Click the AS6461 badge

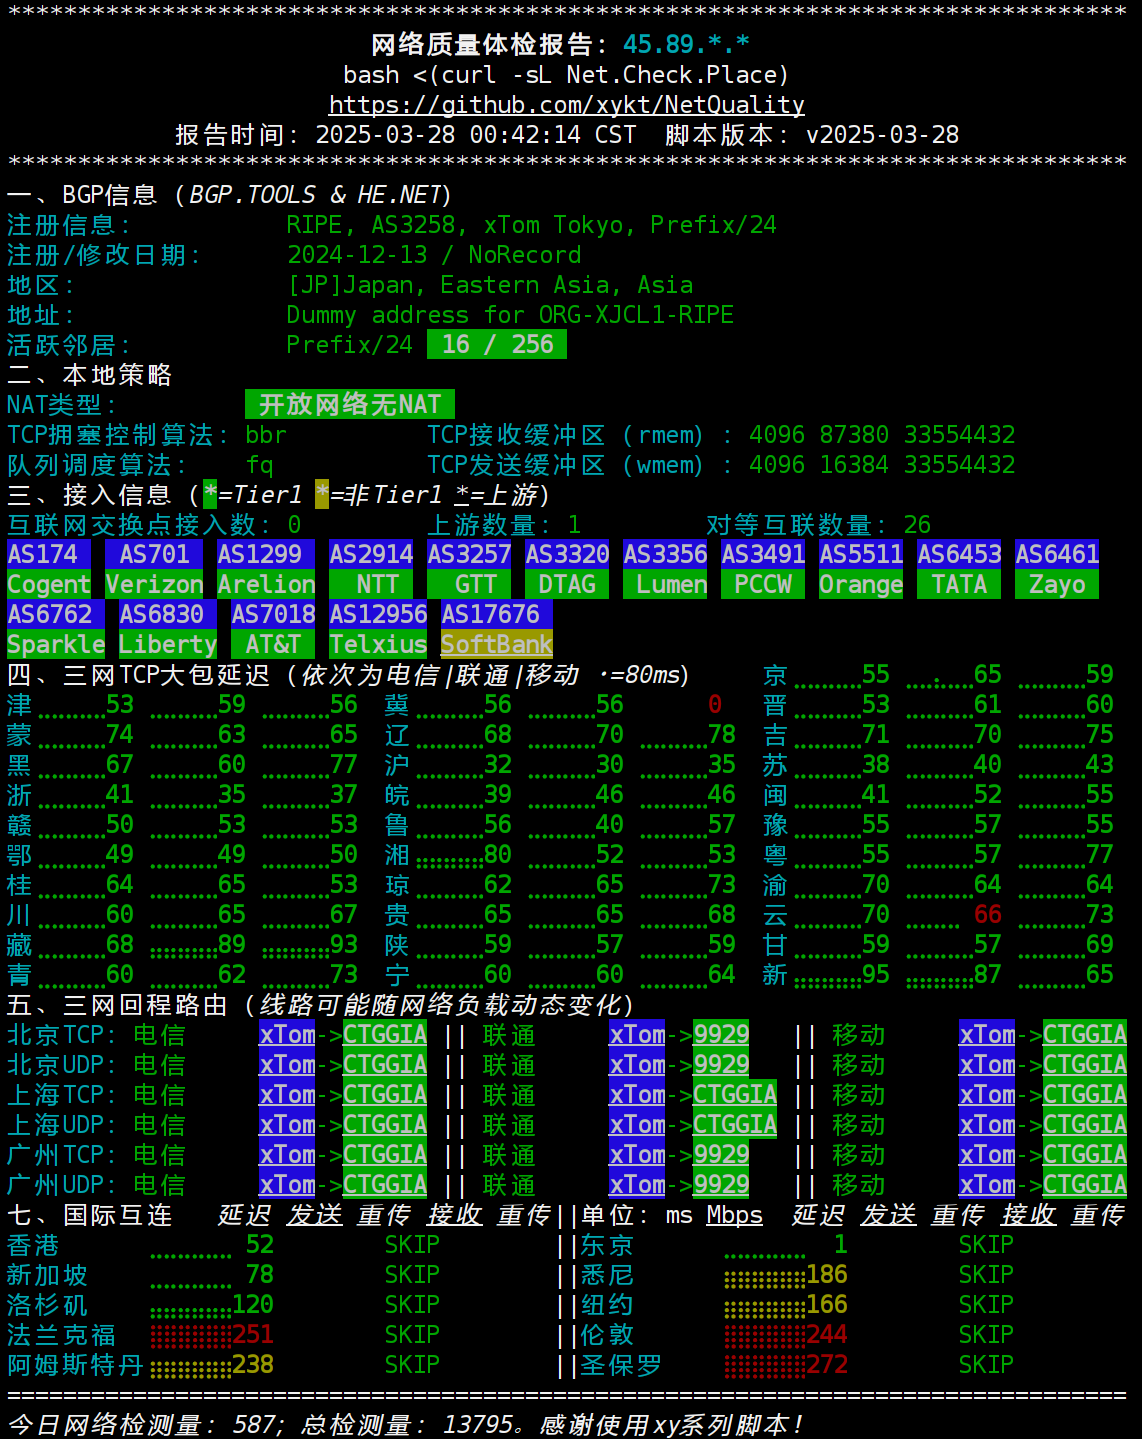(x=1057, y=555)
